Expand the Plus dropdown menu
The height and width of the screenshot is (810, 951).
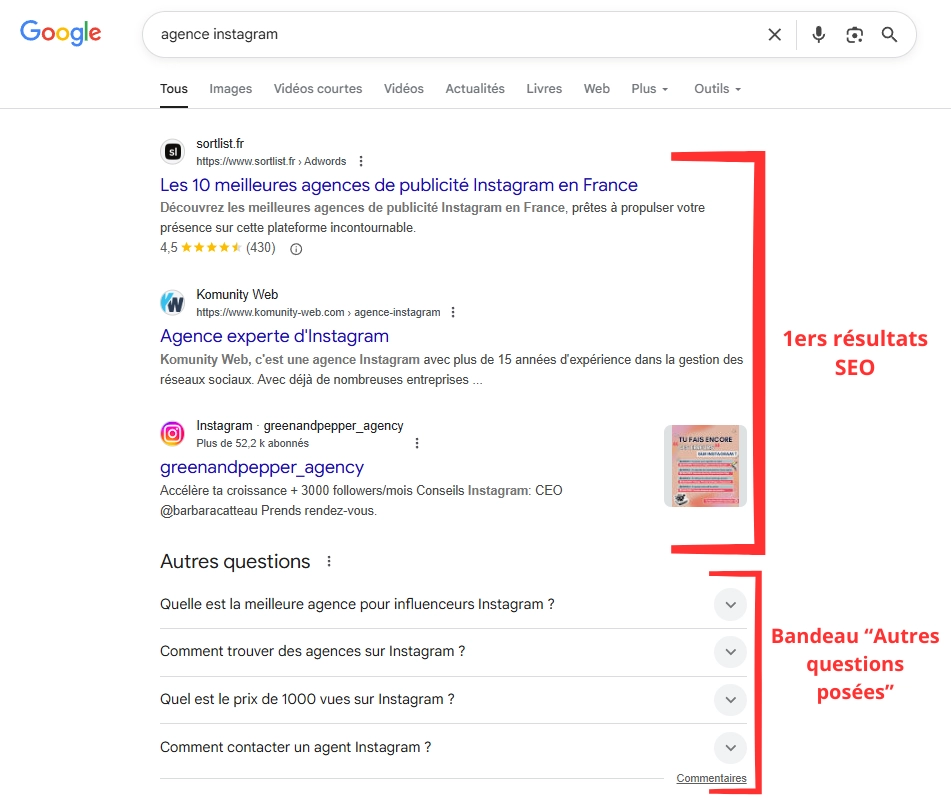coord(650,89)
